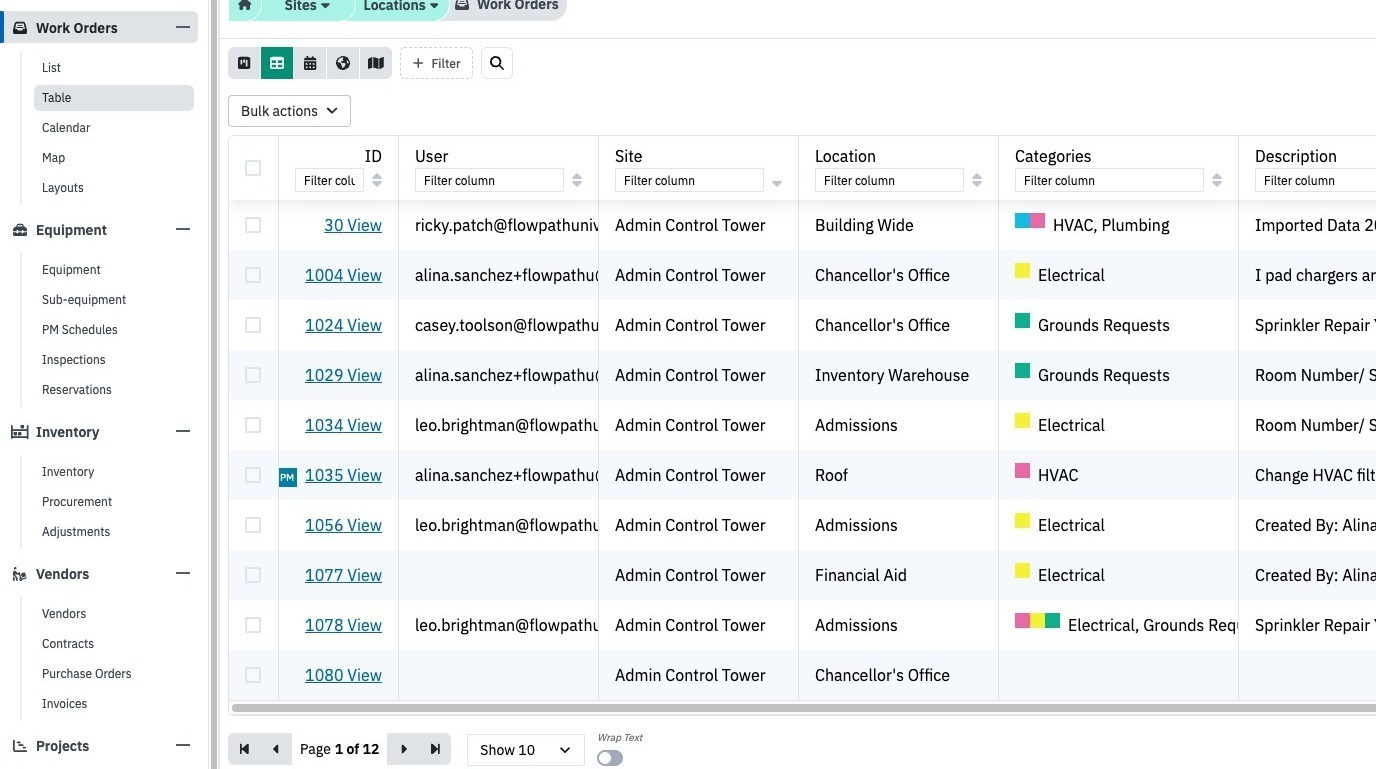The width and height of the screenshot is (1376, 769).
Task: Go to Purchase Orders in the sidebar
Action: (87, 674)
